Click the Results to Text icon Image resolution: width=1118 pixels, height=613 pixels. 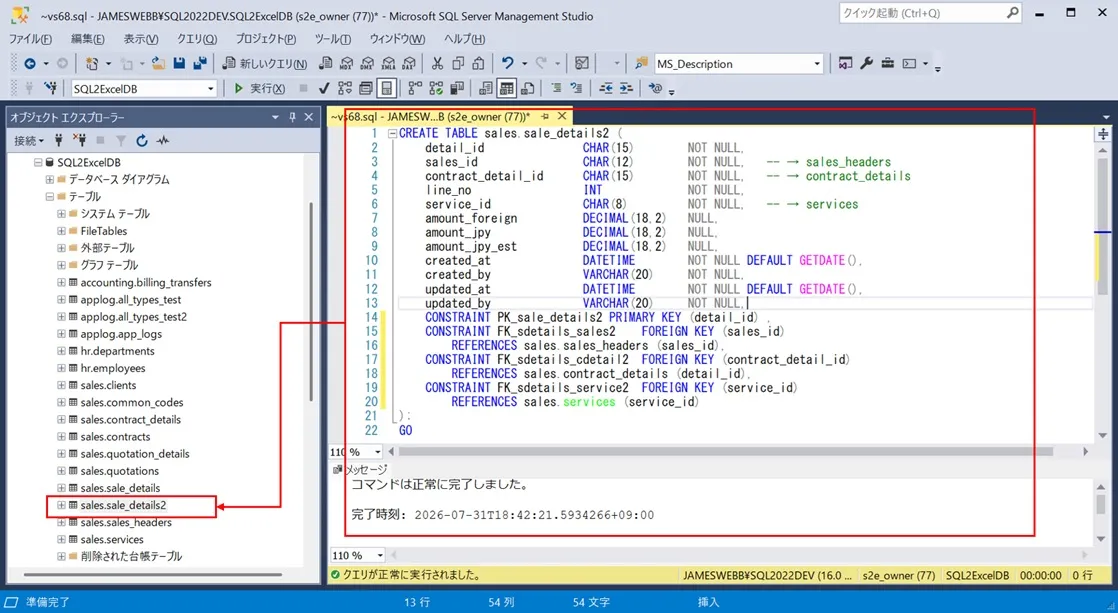(486, 88)
